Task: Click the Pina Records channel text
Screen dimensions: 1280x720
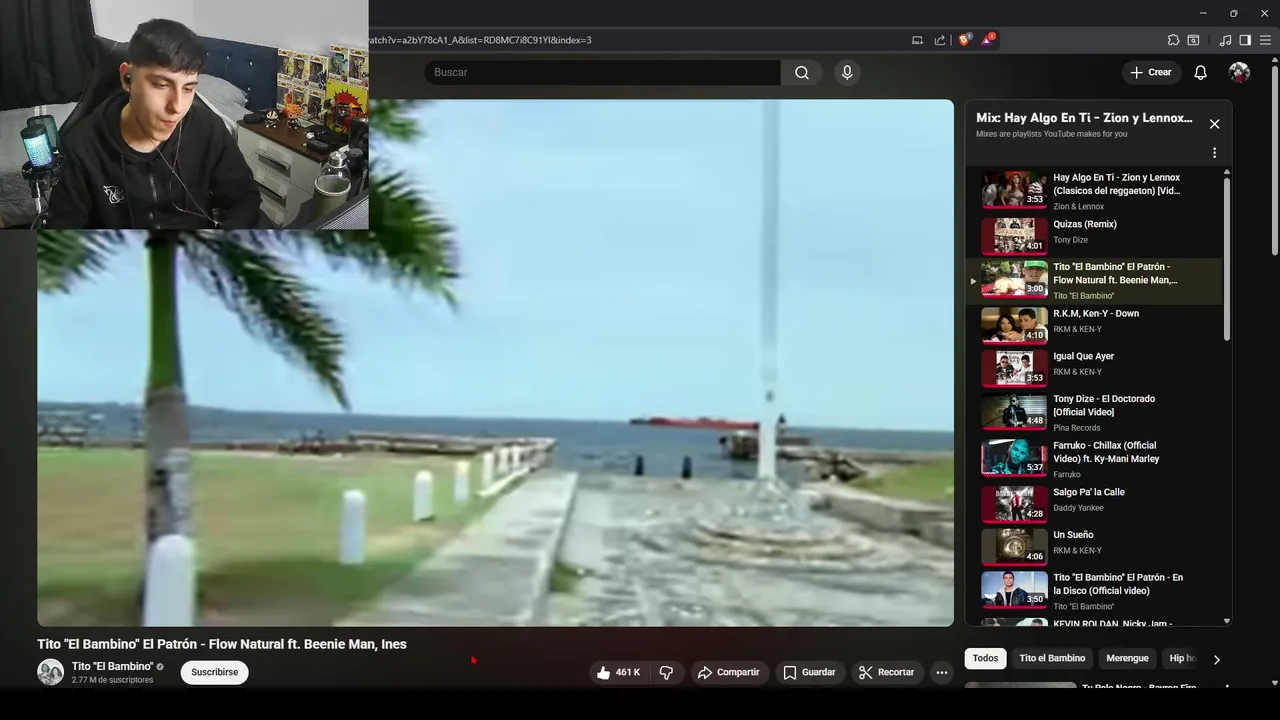Action: [x=1077, y=428]
